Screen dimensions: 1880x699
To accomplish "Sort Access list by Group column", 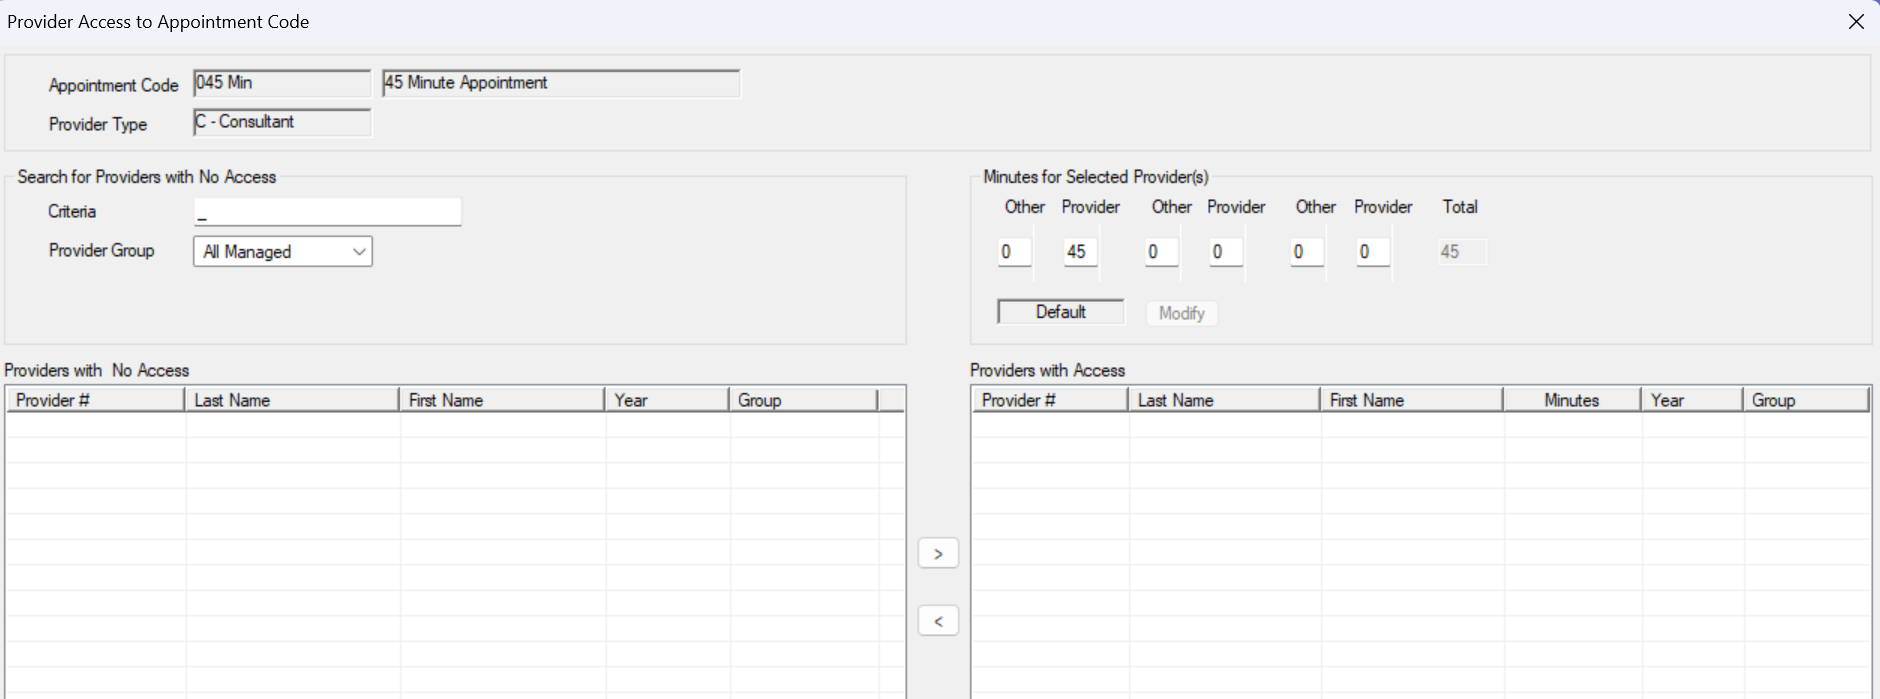I will [x=1805, y=400].
